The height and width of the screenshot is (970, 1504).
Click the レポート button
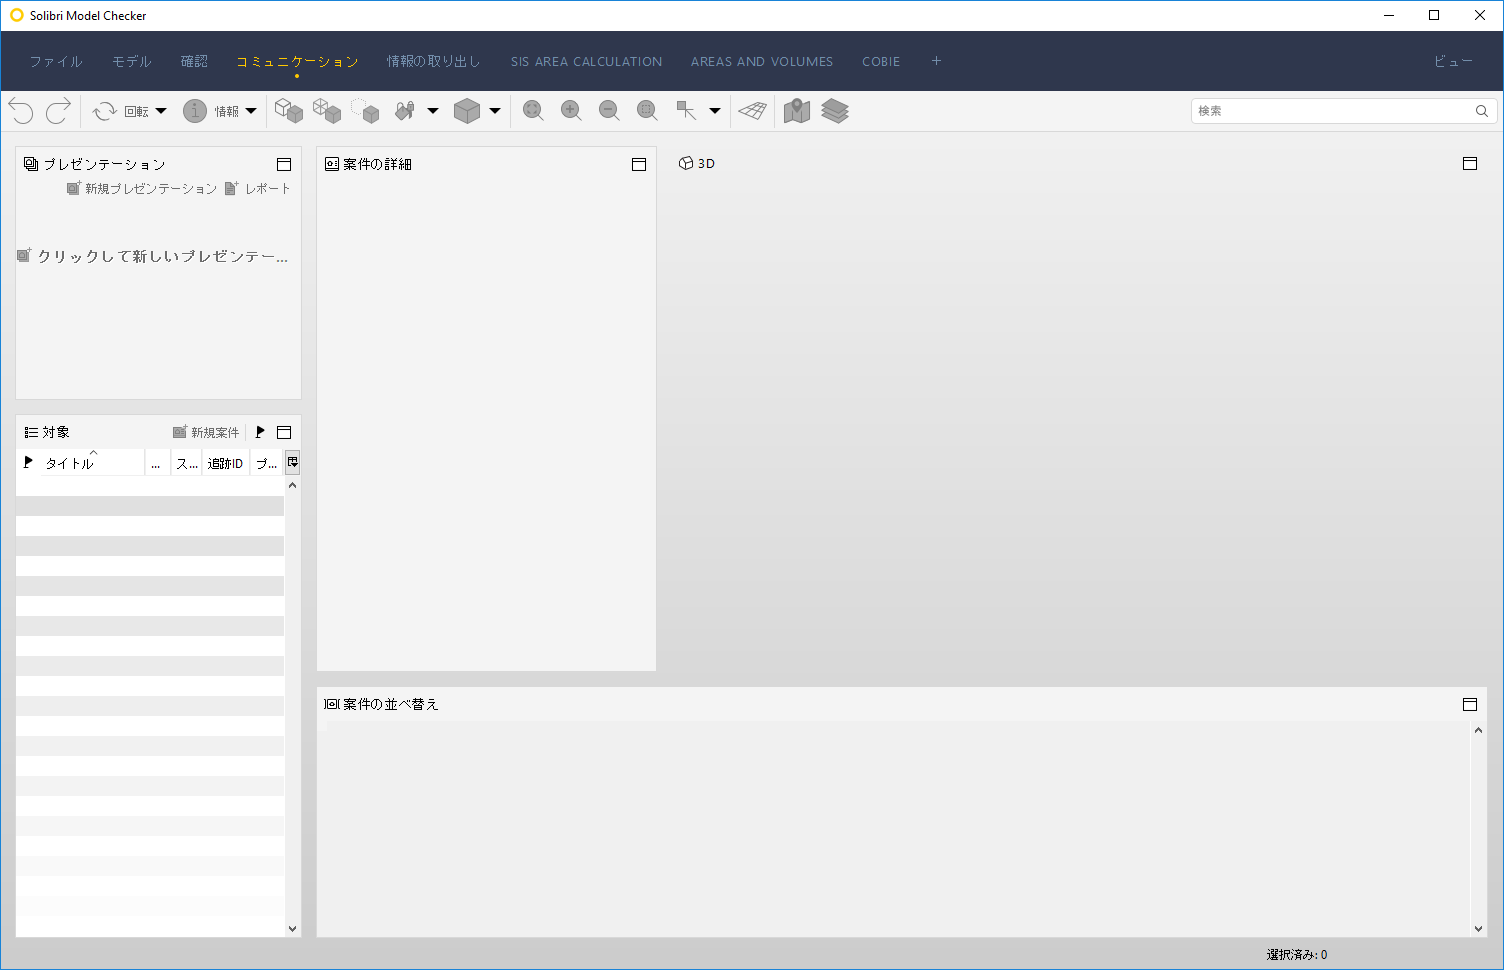[258, 188]
